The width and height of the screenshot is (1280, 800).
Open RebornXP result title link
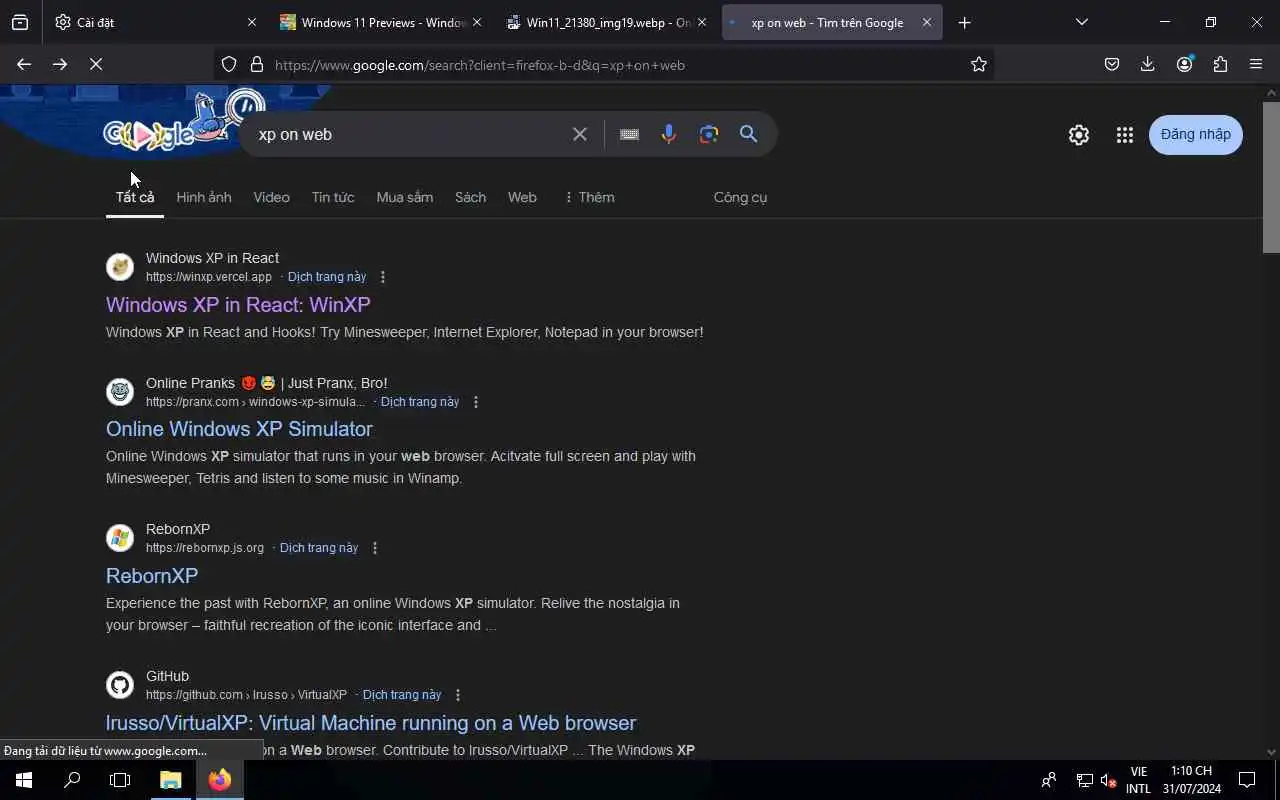[152, 575]
